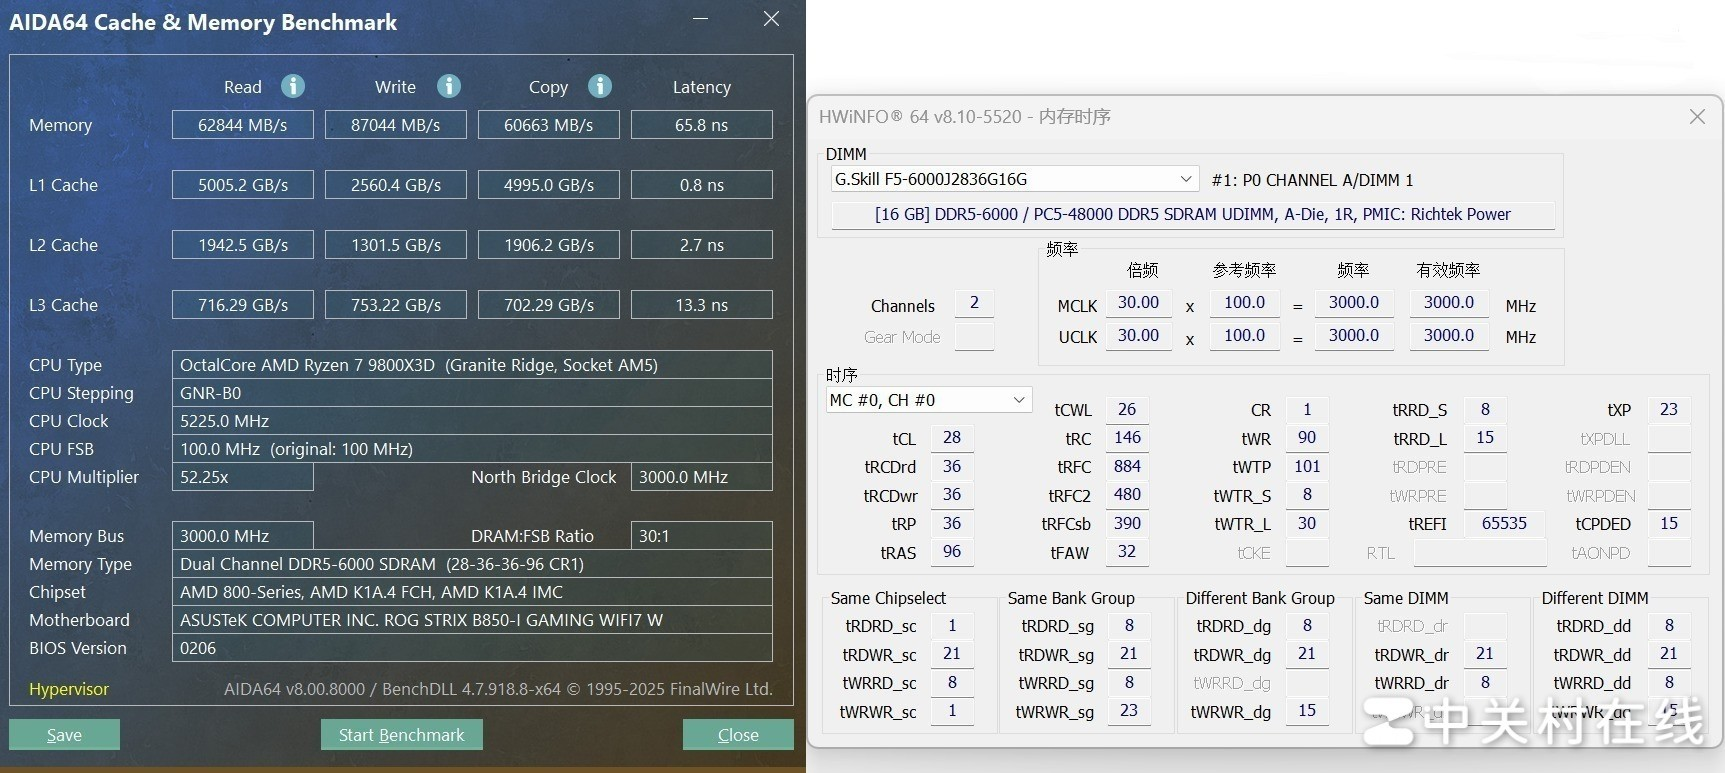The image size is (1725, 773).
Task: Click the Motherboard name field
Action: pyautogui.click(x=472, y=620)
